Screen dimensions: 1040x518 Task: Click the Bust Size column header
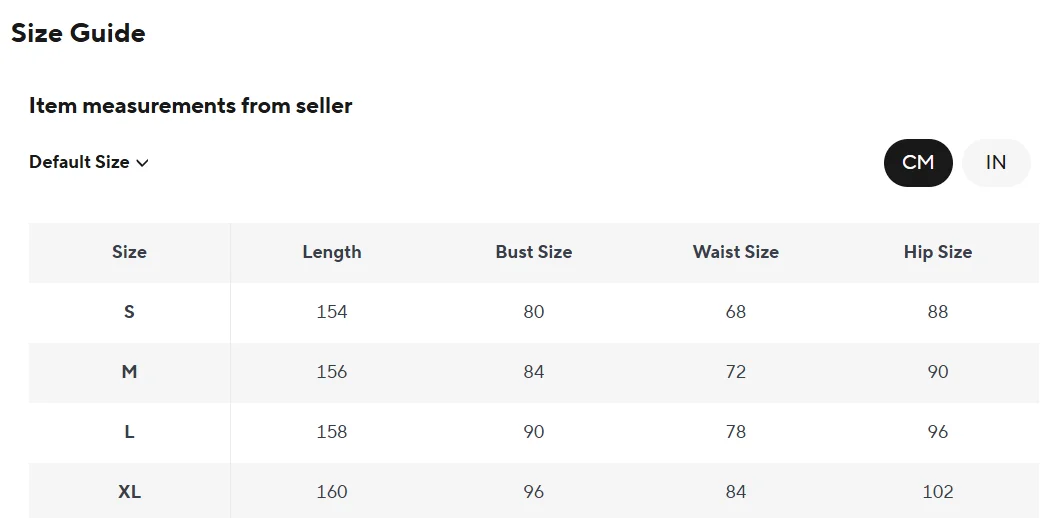[534, 252]
